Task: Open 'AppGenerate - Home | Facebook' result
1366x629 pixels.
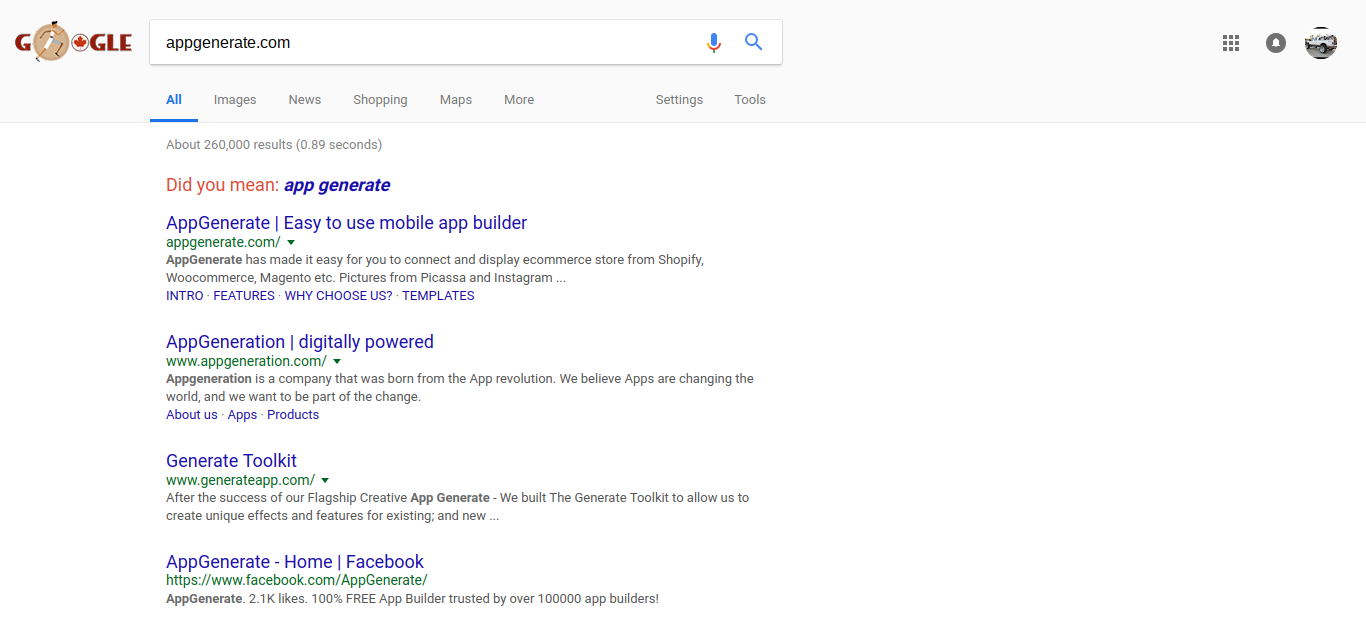Action: [295, 562]
